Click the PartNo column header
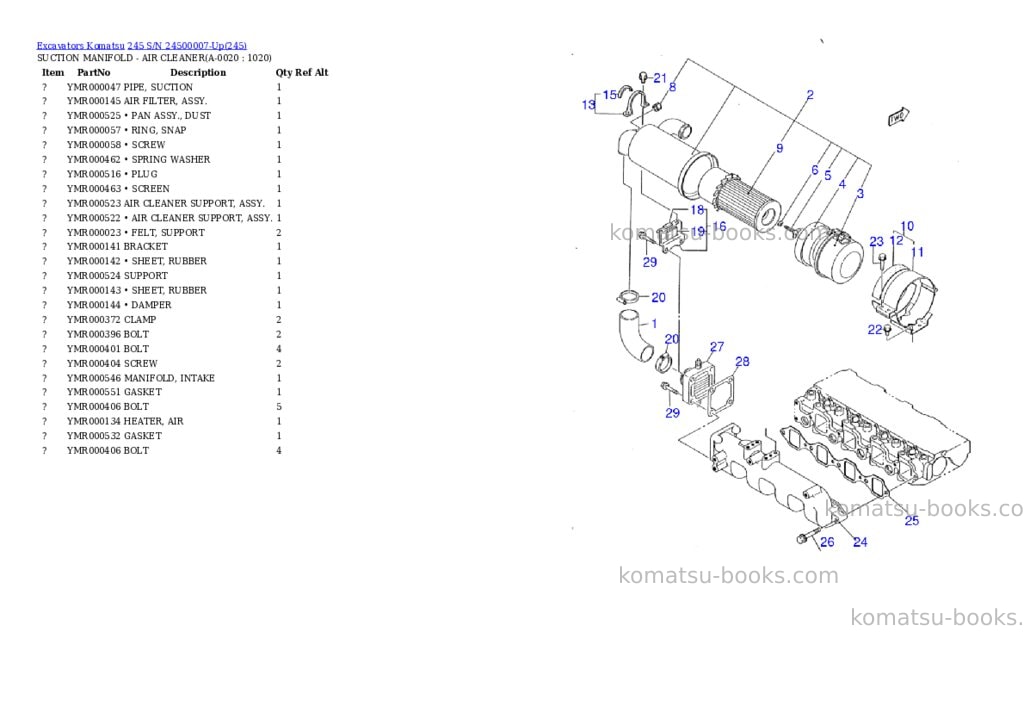 click(94, 72)
